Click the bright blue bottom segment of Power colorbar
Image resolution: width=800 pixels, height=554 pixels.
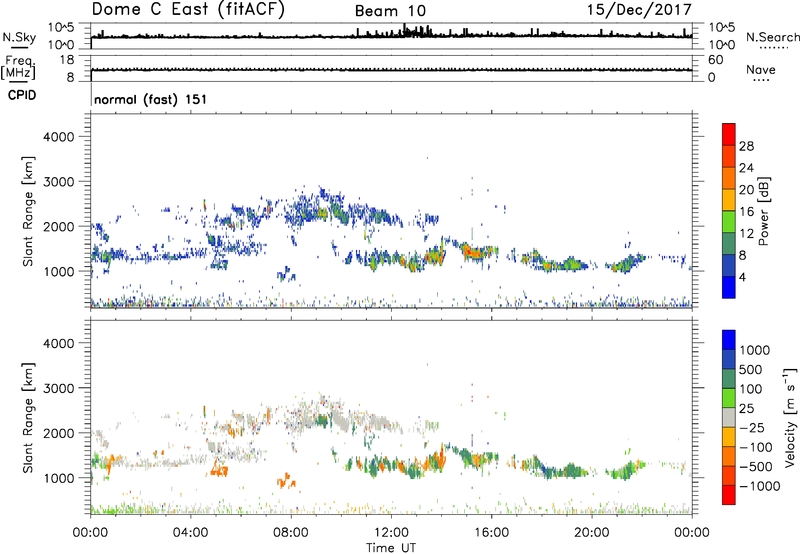[729, 288]
